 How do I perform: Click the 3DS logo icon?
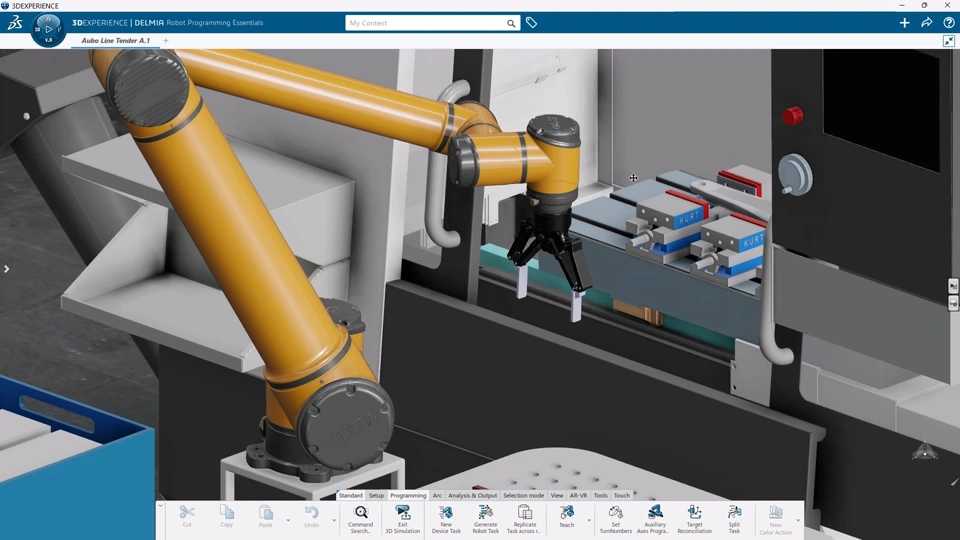click(15, 23)
